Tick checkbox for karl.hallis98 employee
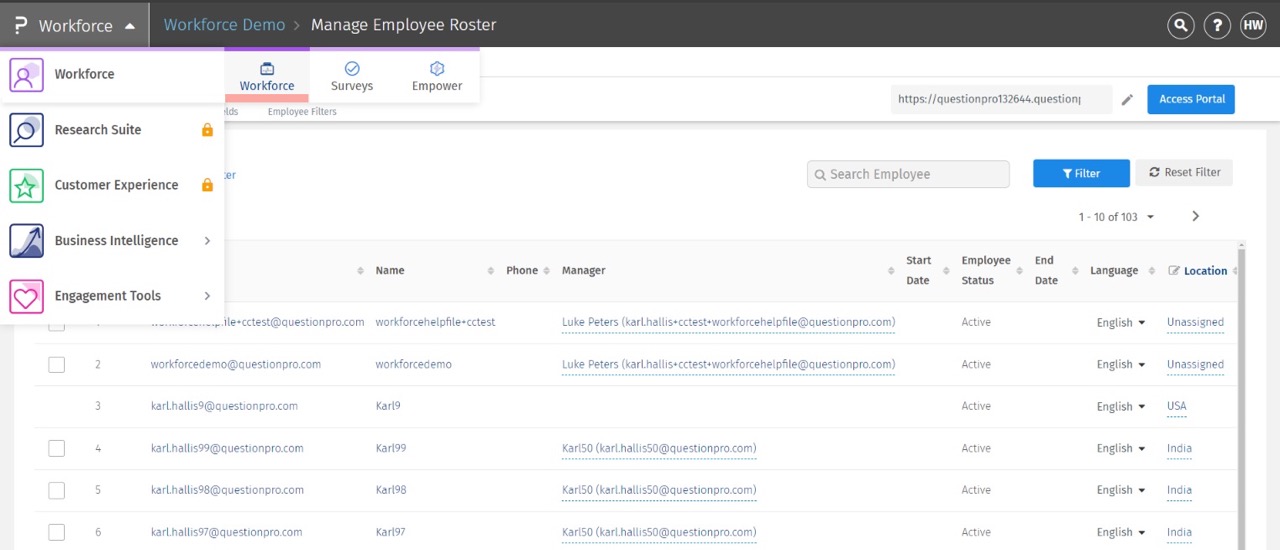Image resolution: width=1280 pixels, height=550 pixels. (x=57, y=491)
